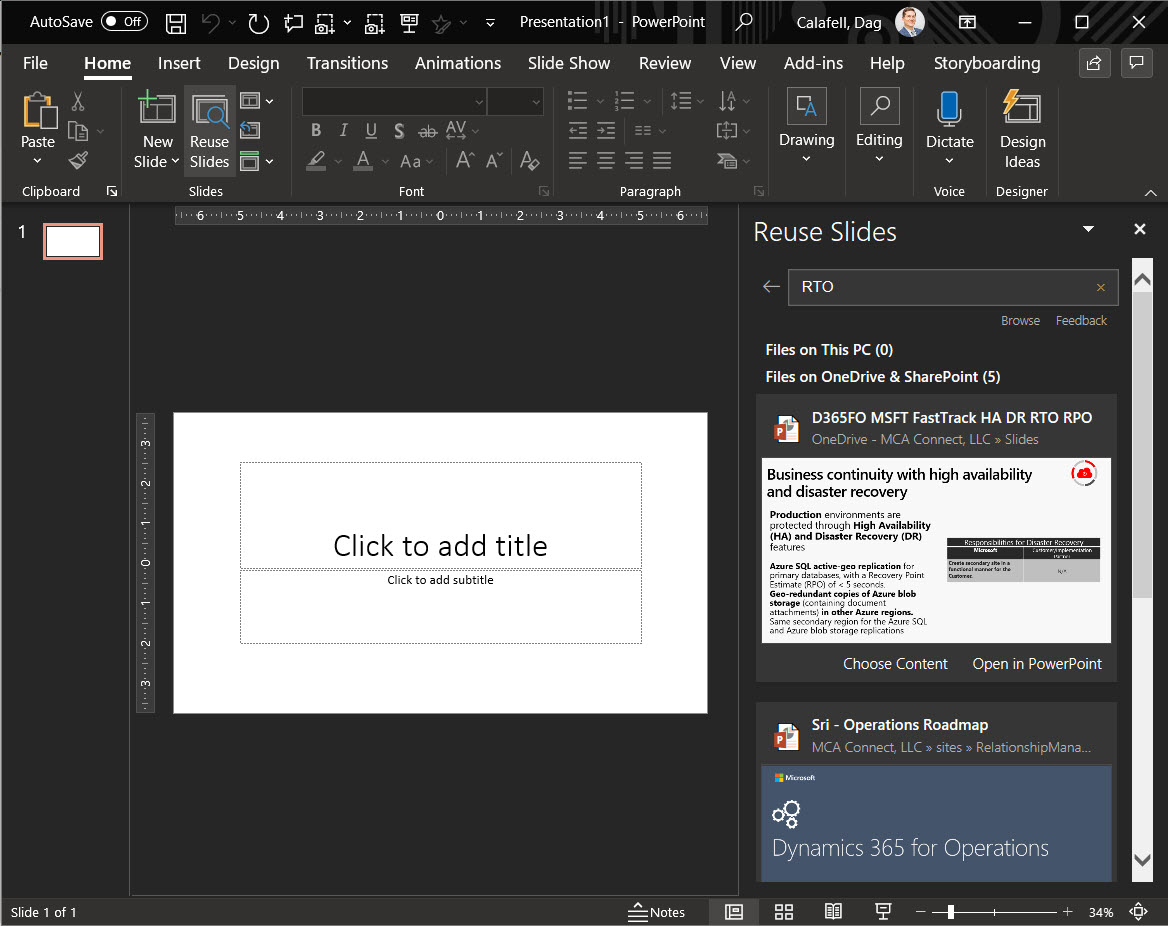Start Slide Show from status bar
Viewport: 1168px width, 926px height.
point(883,912)
